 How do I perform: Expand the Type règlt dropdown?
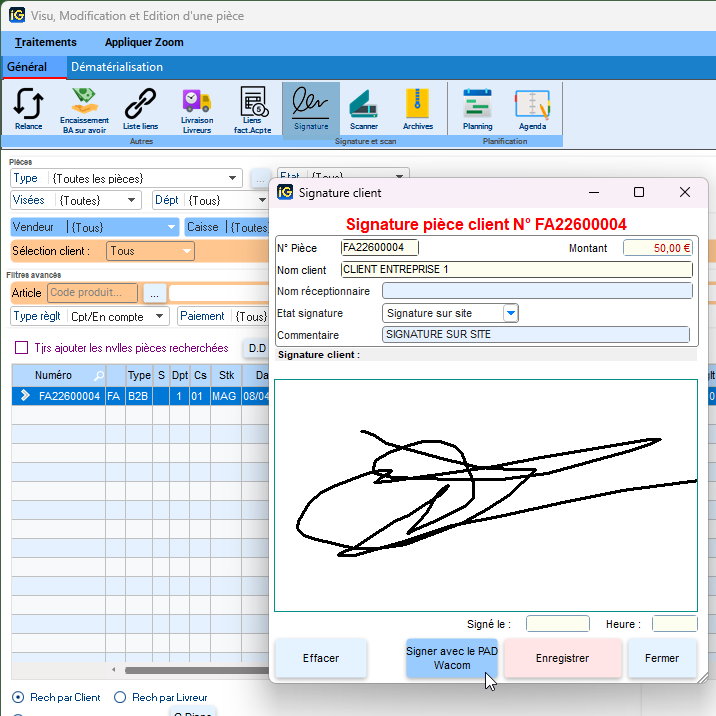point(160,317)
